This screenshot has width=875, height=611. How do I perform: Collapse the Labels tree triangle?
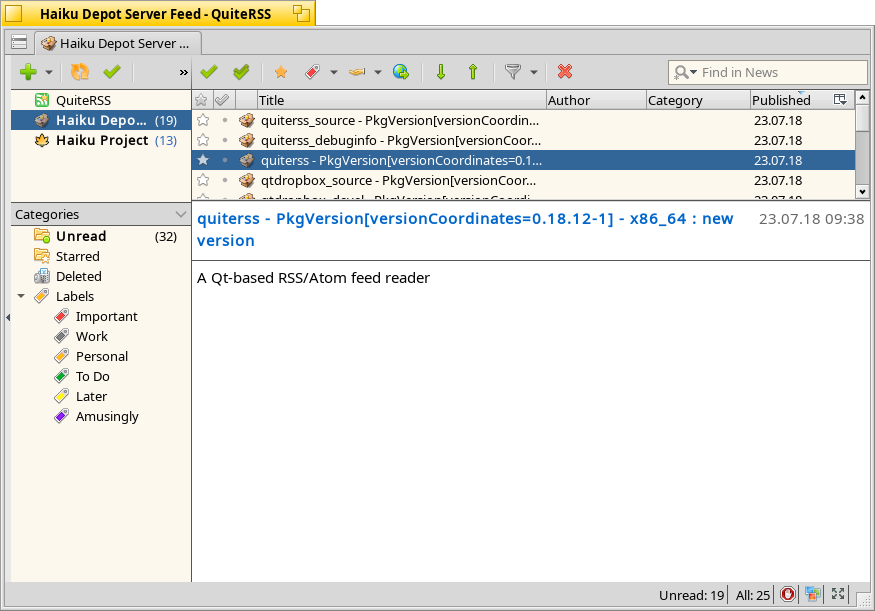pos(21,296)
